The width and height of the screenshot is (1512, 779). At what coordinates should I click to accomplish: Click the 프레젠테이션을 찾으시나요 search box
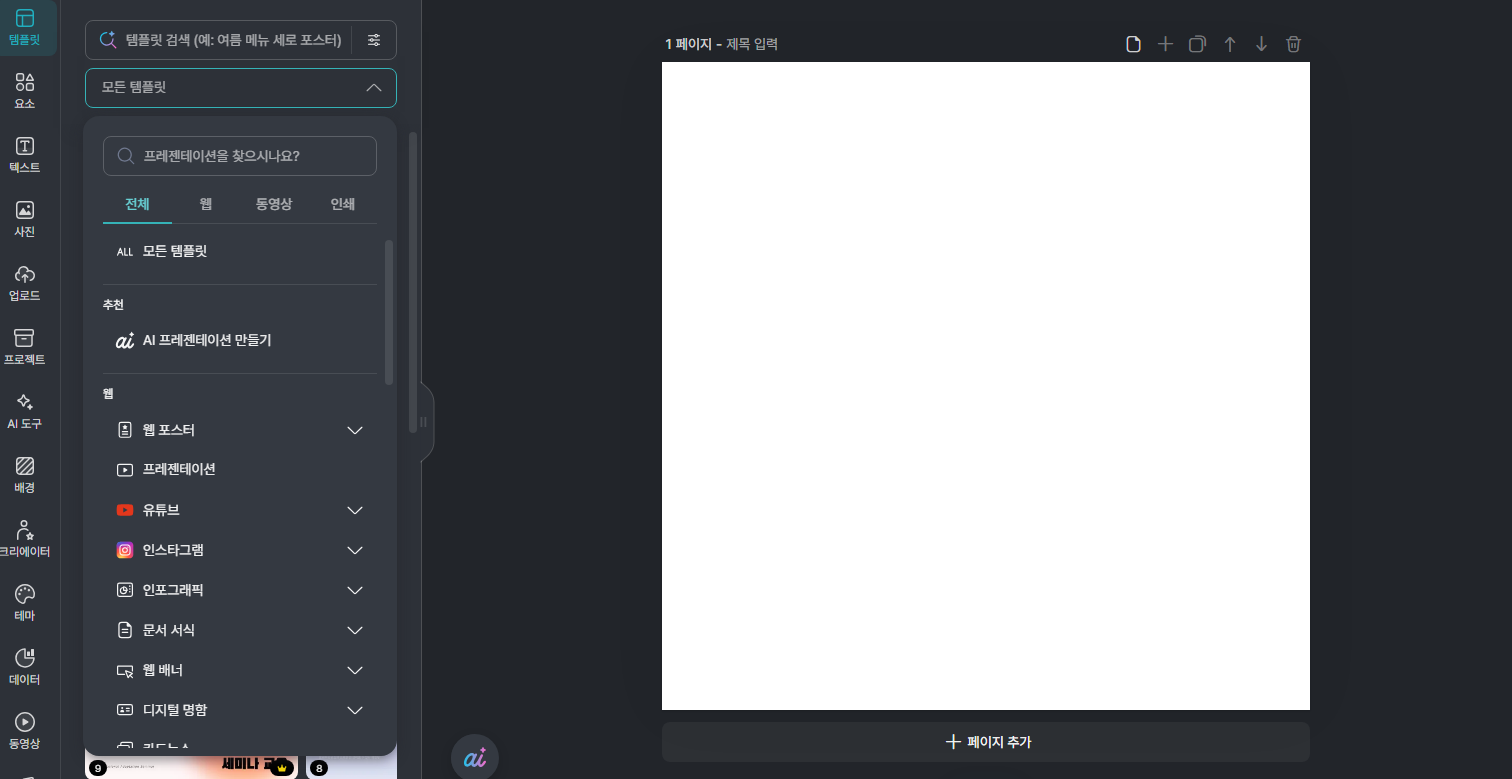pos(240,156)
